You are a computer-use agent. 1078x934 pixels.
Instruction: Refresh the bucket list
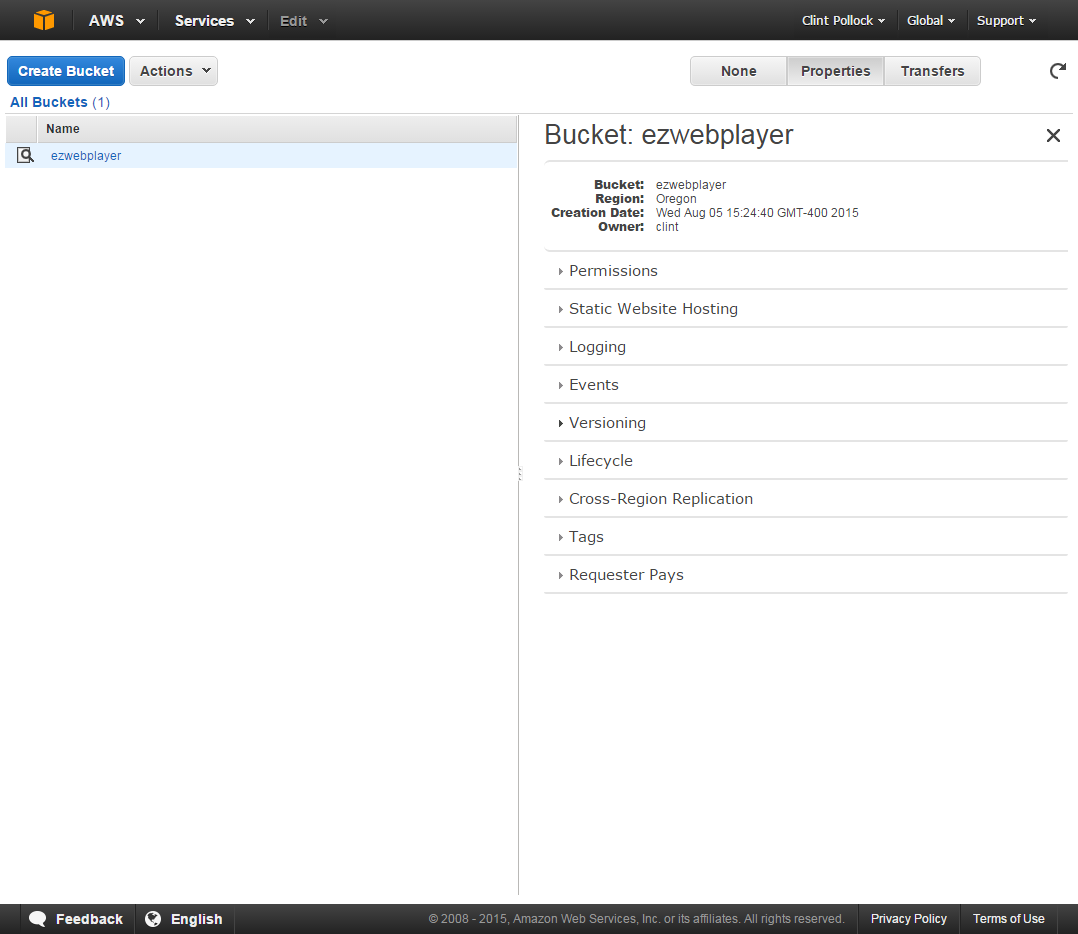coord(1058,71)
